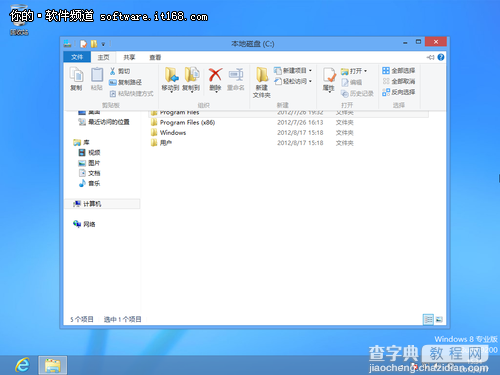Open the 文档 (Documents) library
The image size is (500, 375).
[89, 173]
